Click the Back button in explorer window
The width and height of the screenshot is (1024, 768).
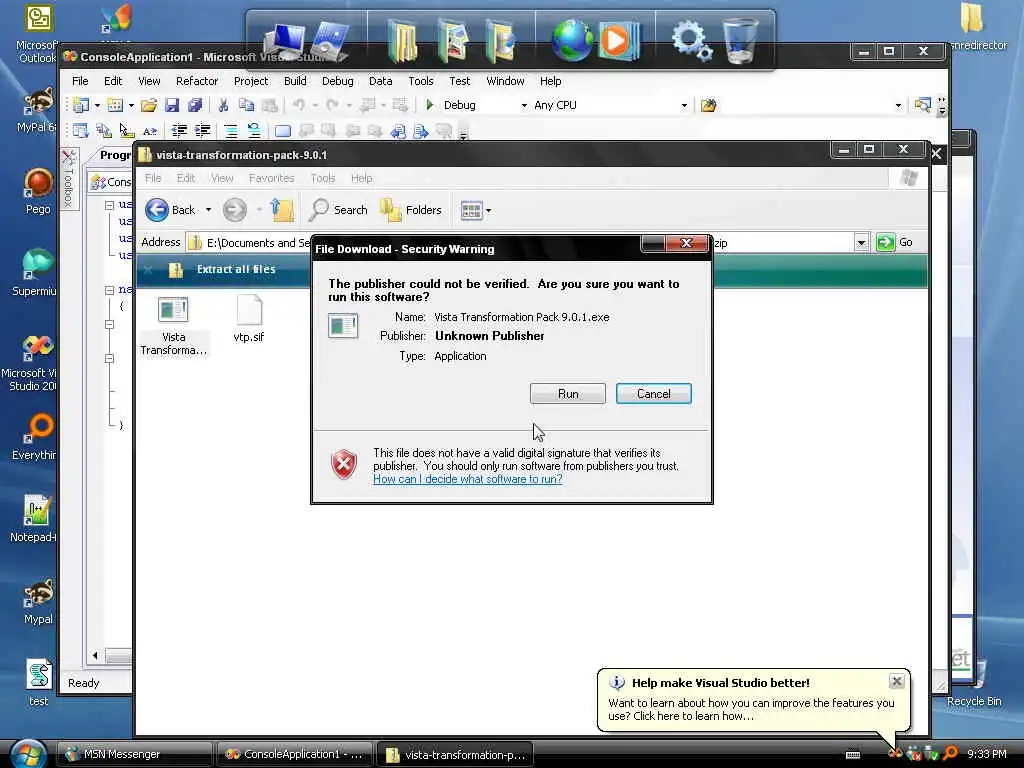click(x=170, y=210)
